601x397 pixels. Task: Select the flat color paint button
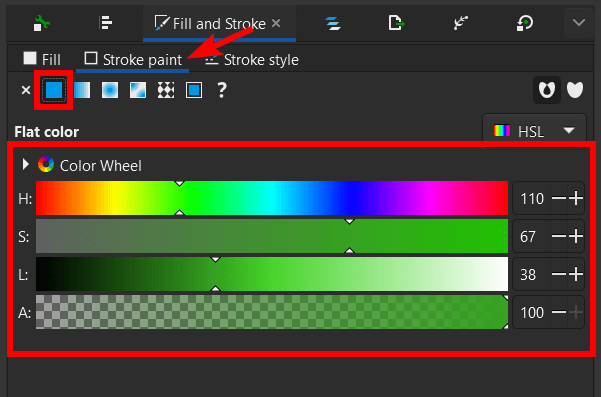[54, 90]
